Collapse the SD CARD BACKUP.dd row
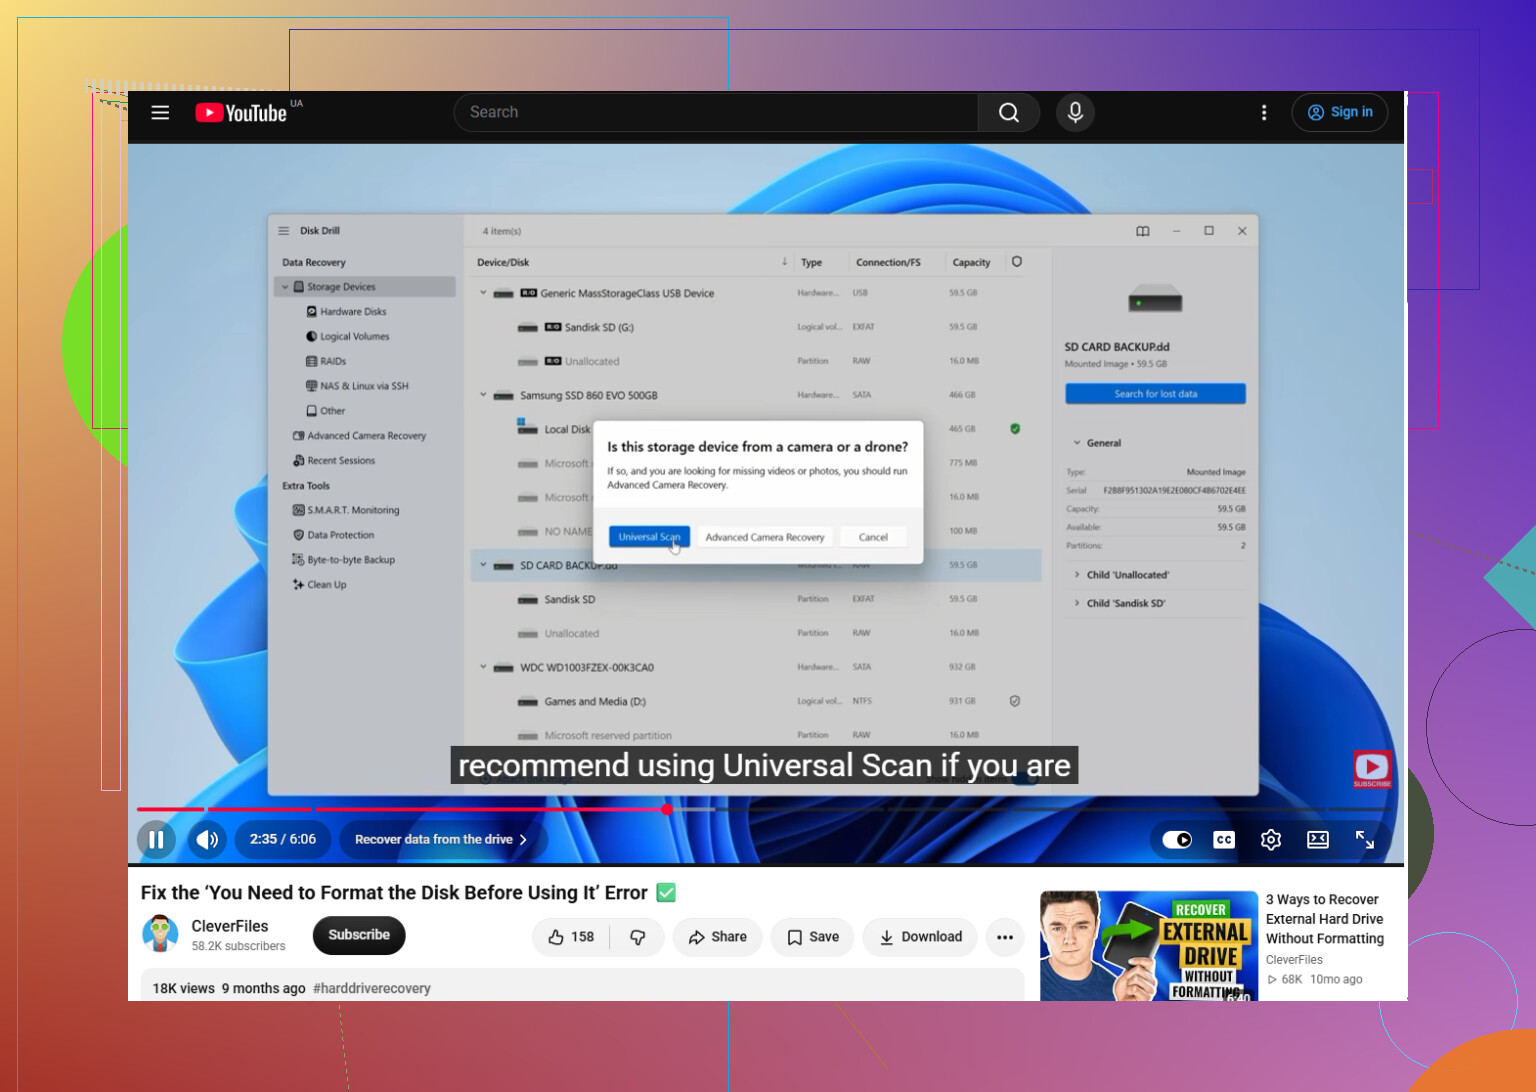Viewport: 1536px width, 1092px height. [483, 565]
